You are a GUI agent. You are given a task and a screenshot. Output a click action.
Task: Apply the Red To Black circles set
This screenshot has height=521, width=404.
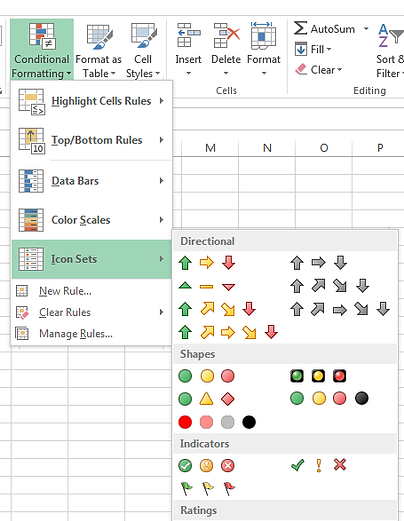coord(217,422)
